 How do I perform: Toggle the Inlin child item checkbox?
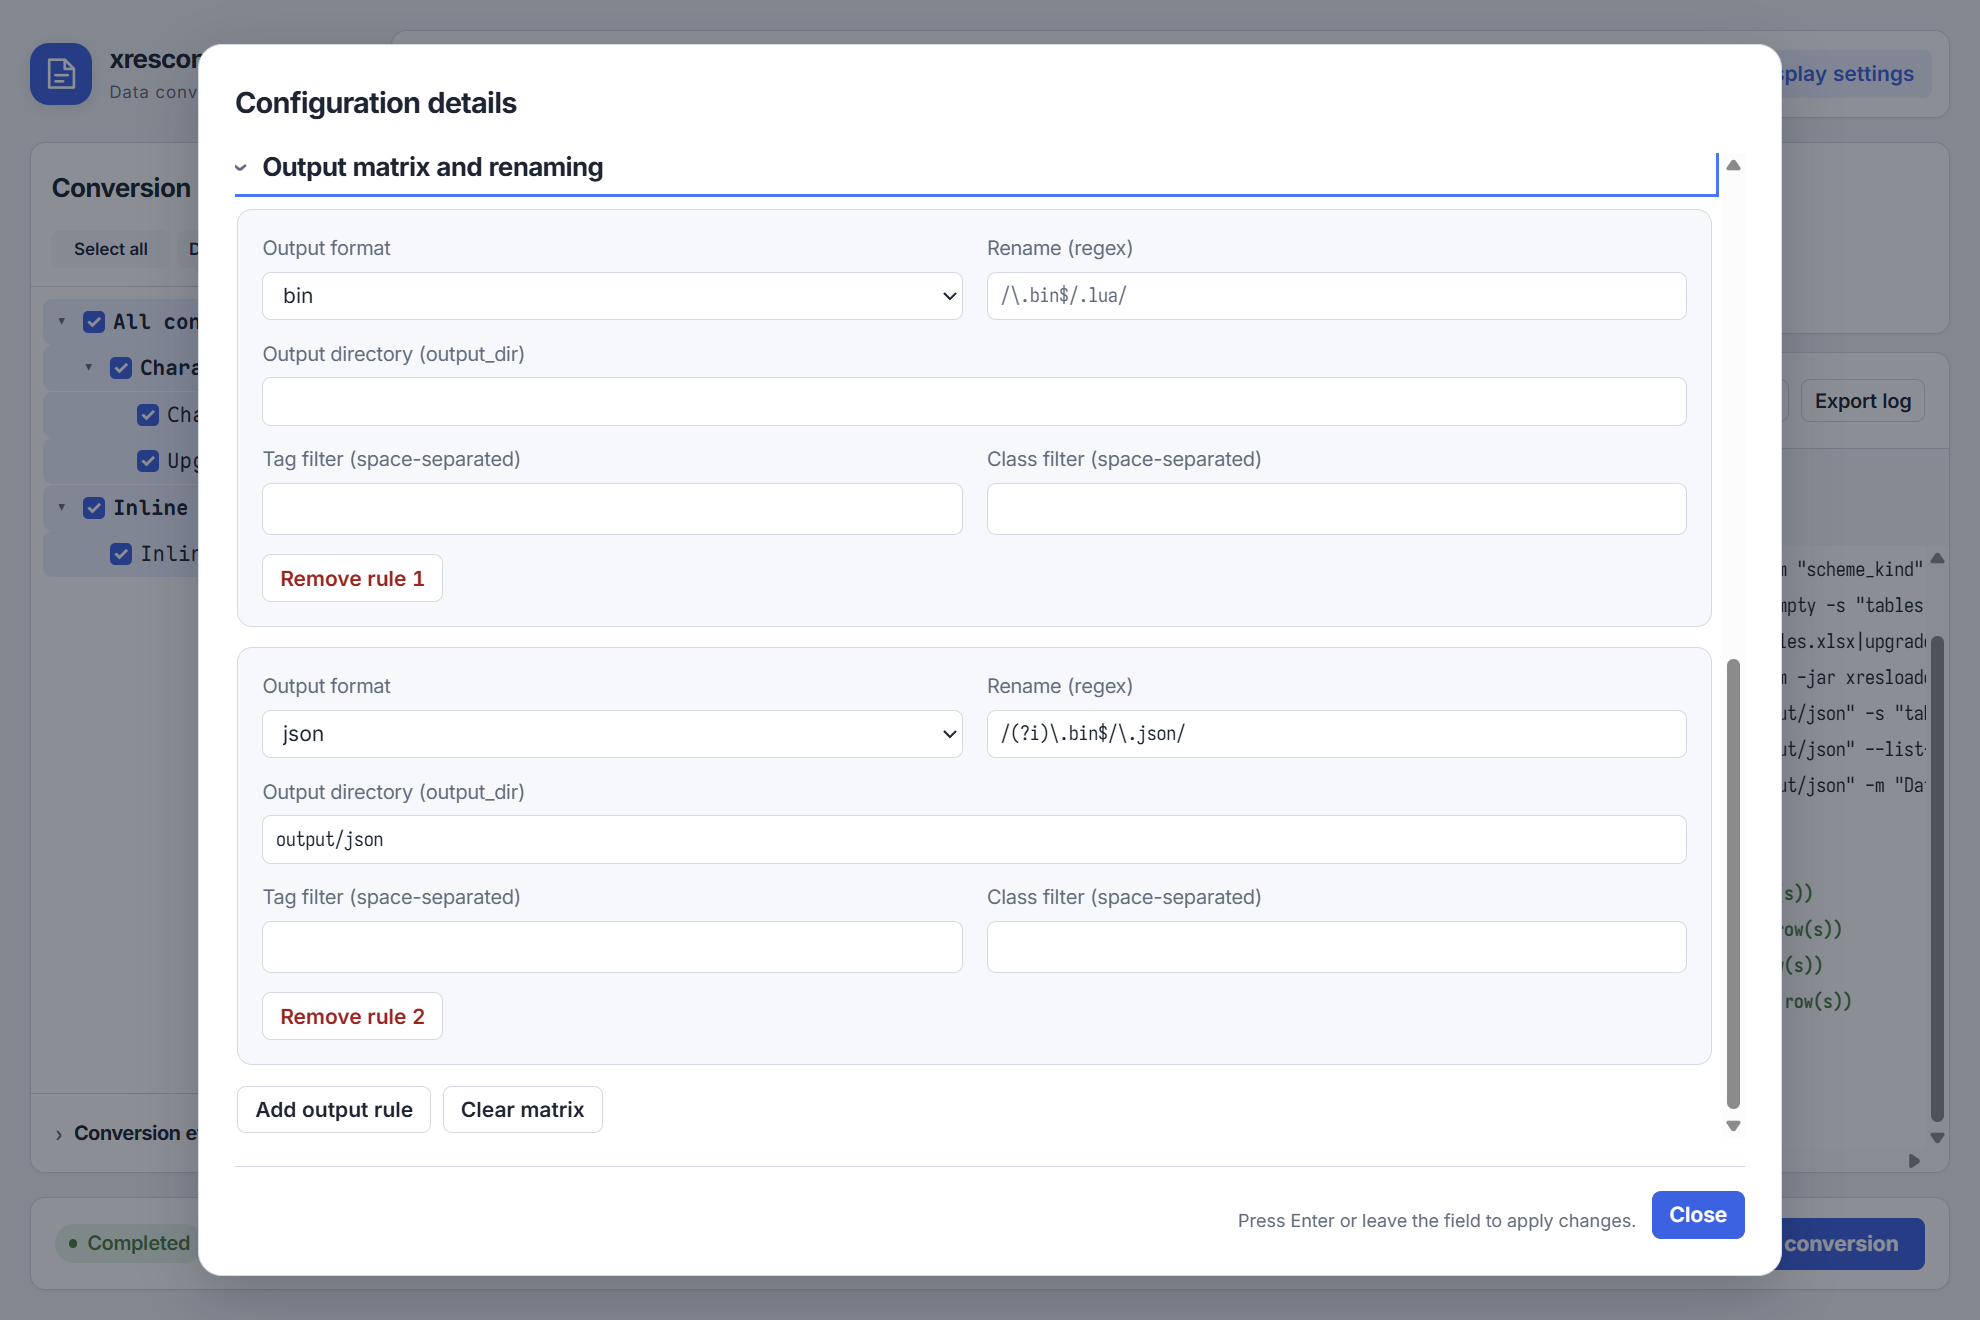(x=121, y=554)
